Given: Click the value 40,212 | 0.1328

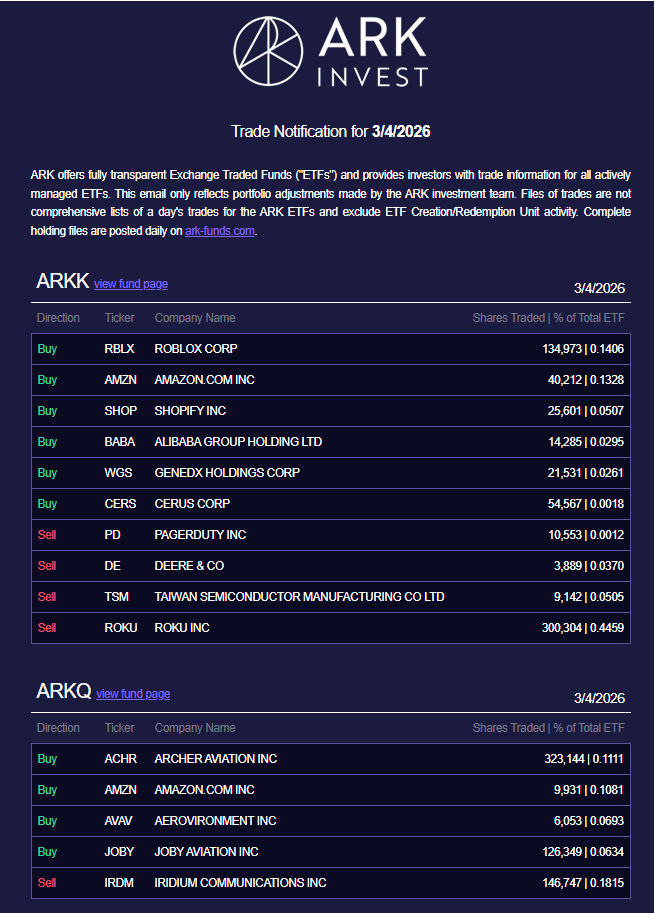Looking at the screenshot, I should coord(585,380).
